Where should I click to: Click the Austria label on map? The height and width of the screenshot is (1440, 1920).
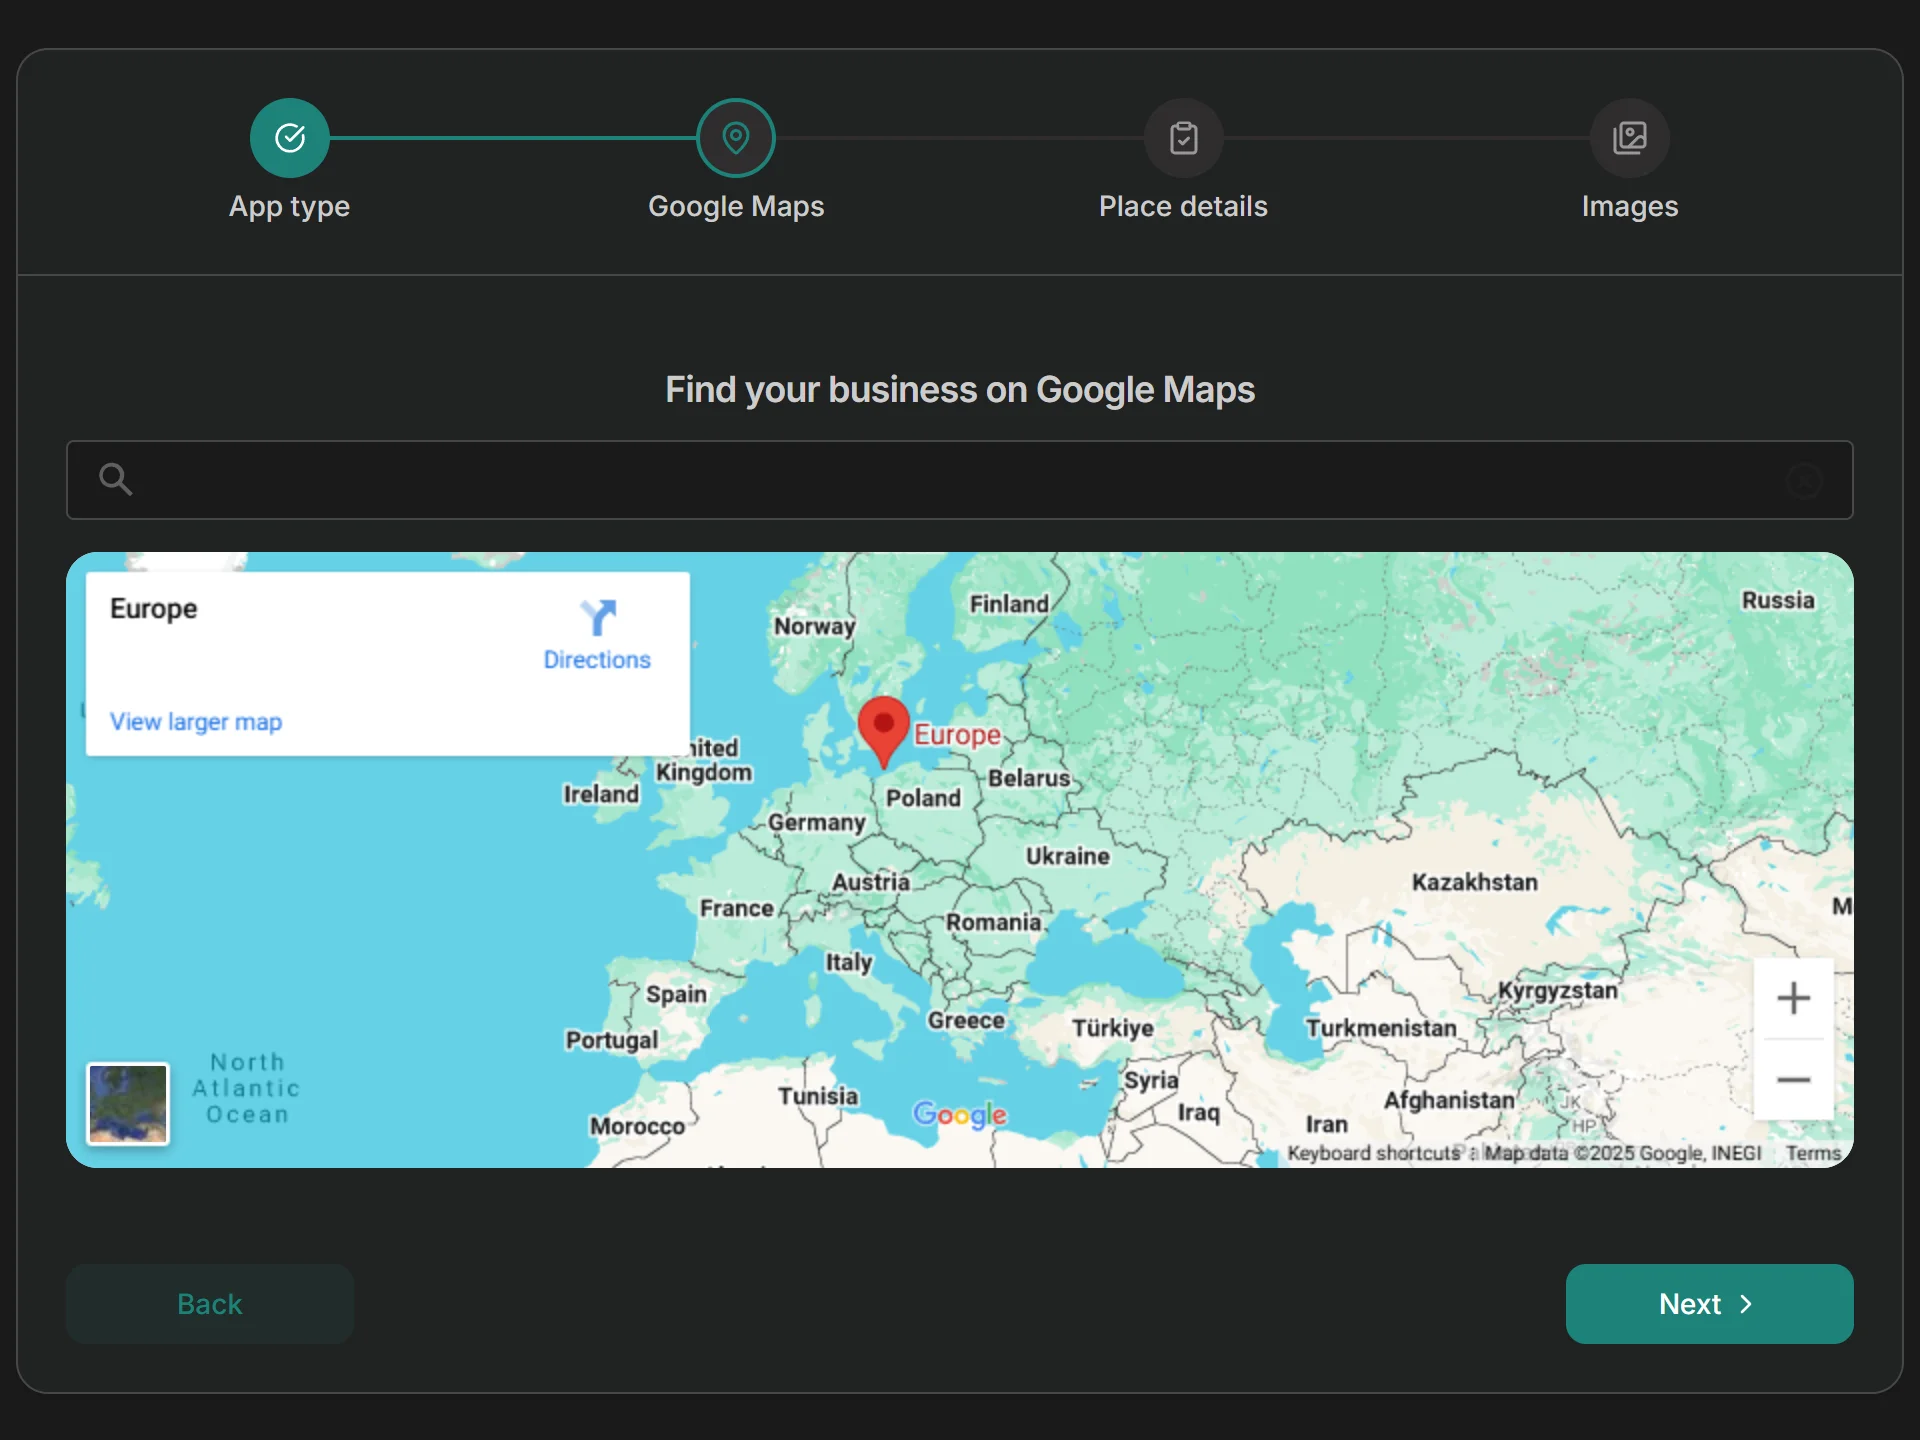872,882
